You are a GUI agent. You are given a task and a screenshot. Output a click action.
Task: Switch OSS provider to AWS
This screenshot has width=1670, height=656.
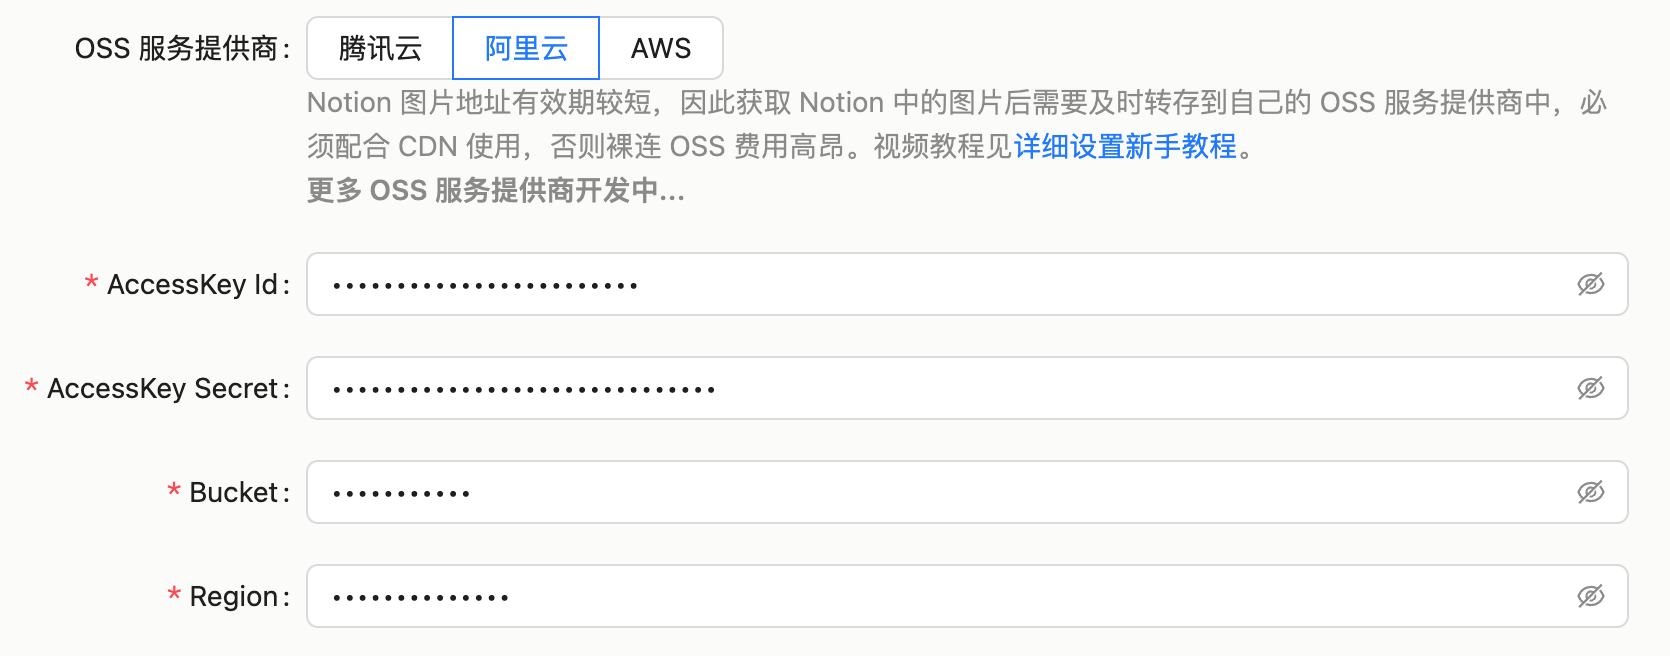coord(661,48)
